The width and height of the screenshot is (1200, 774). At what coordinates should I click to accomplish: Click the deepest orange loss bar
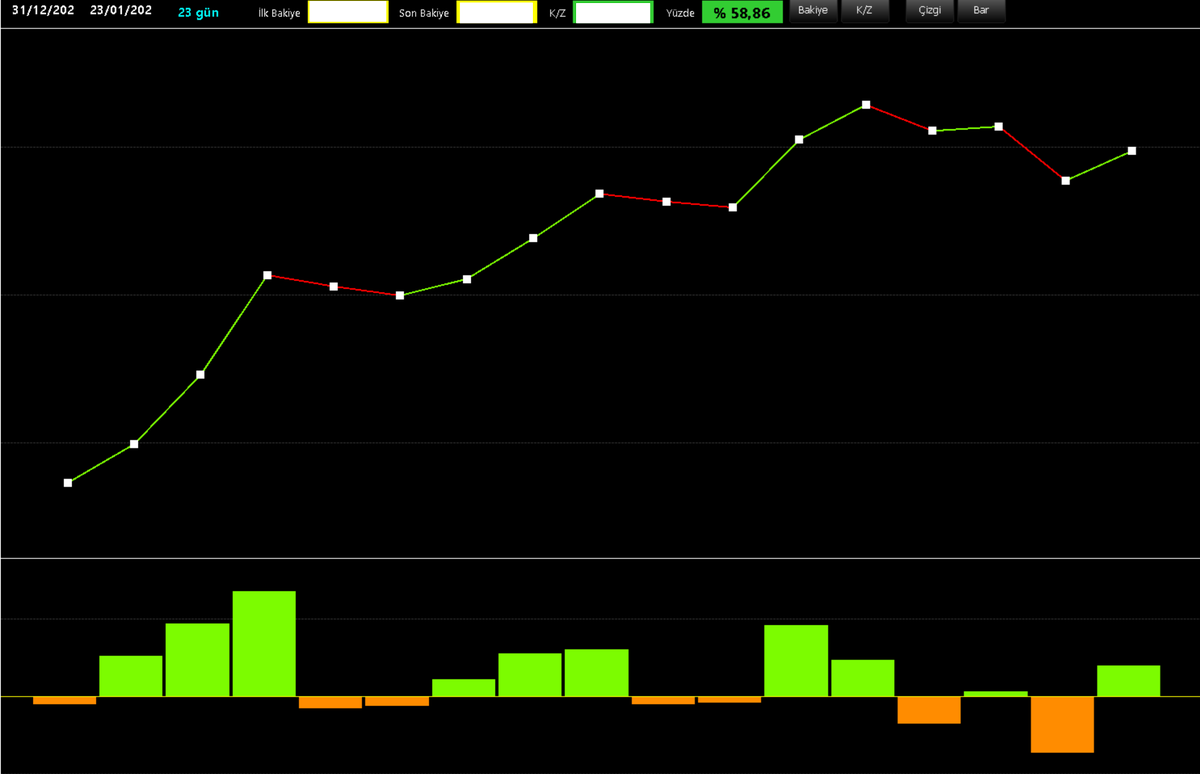(1062, 724)
